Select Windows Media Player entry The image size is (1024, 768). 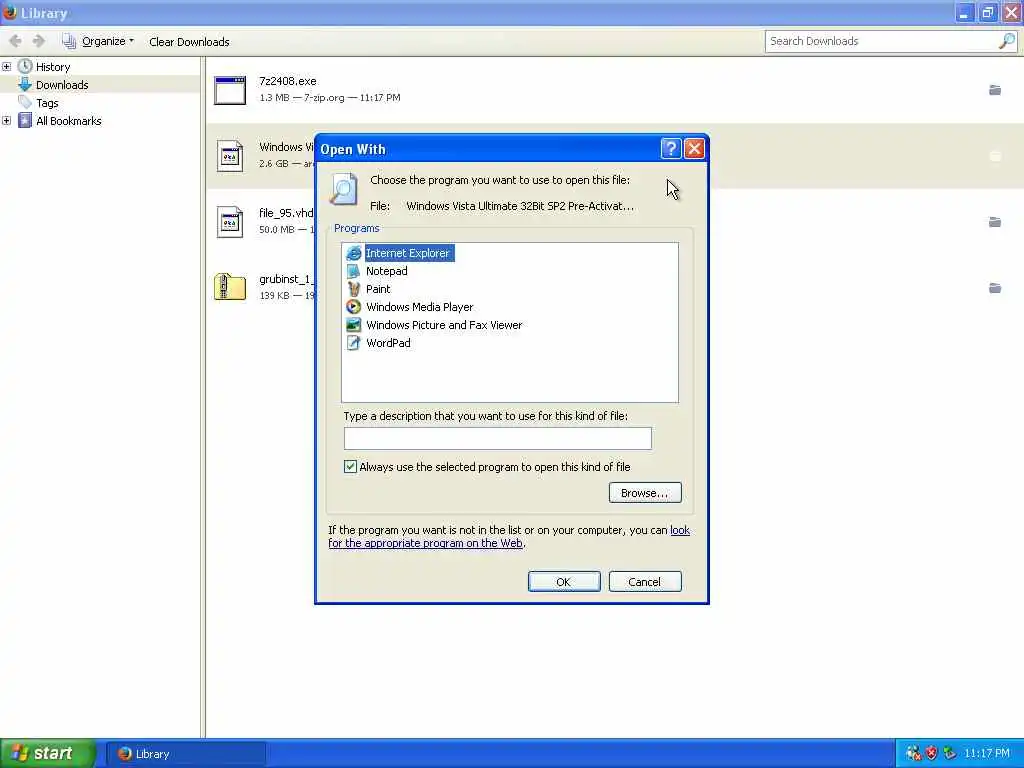(419, 307)
